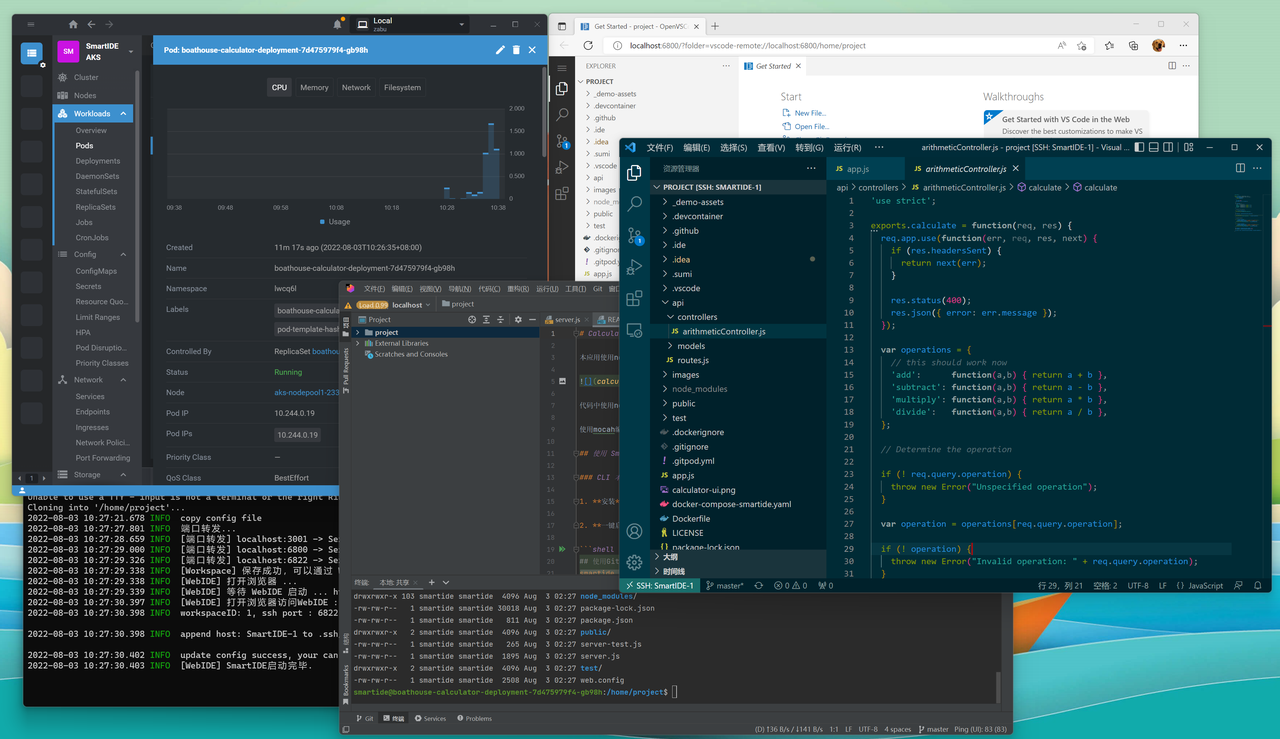
Task: Toggle panel visibility in VS Code titlebar
Action: click(1153, 147)
